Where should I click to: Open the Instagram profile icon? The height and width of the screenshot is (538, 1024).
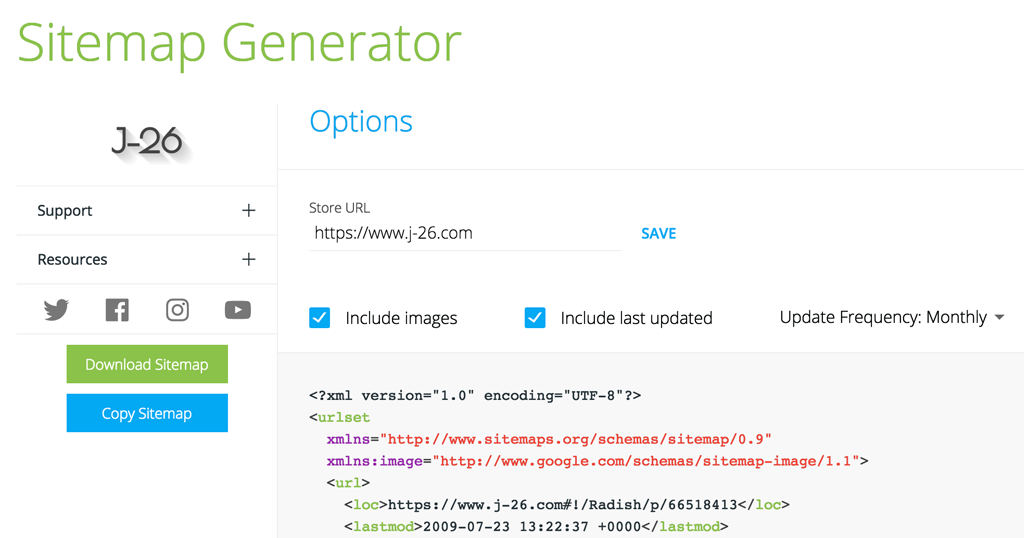[x=177, y=310]
